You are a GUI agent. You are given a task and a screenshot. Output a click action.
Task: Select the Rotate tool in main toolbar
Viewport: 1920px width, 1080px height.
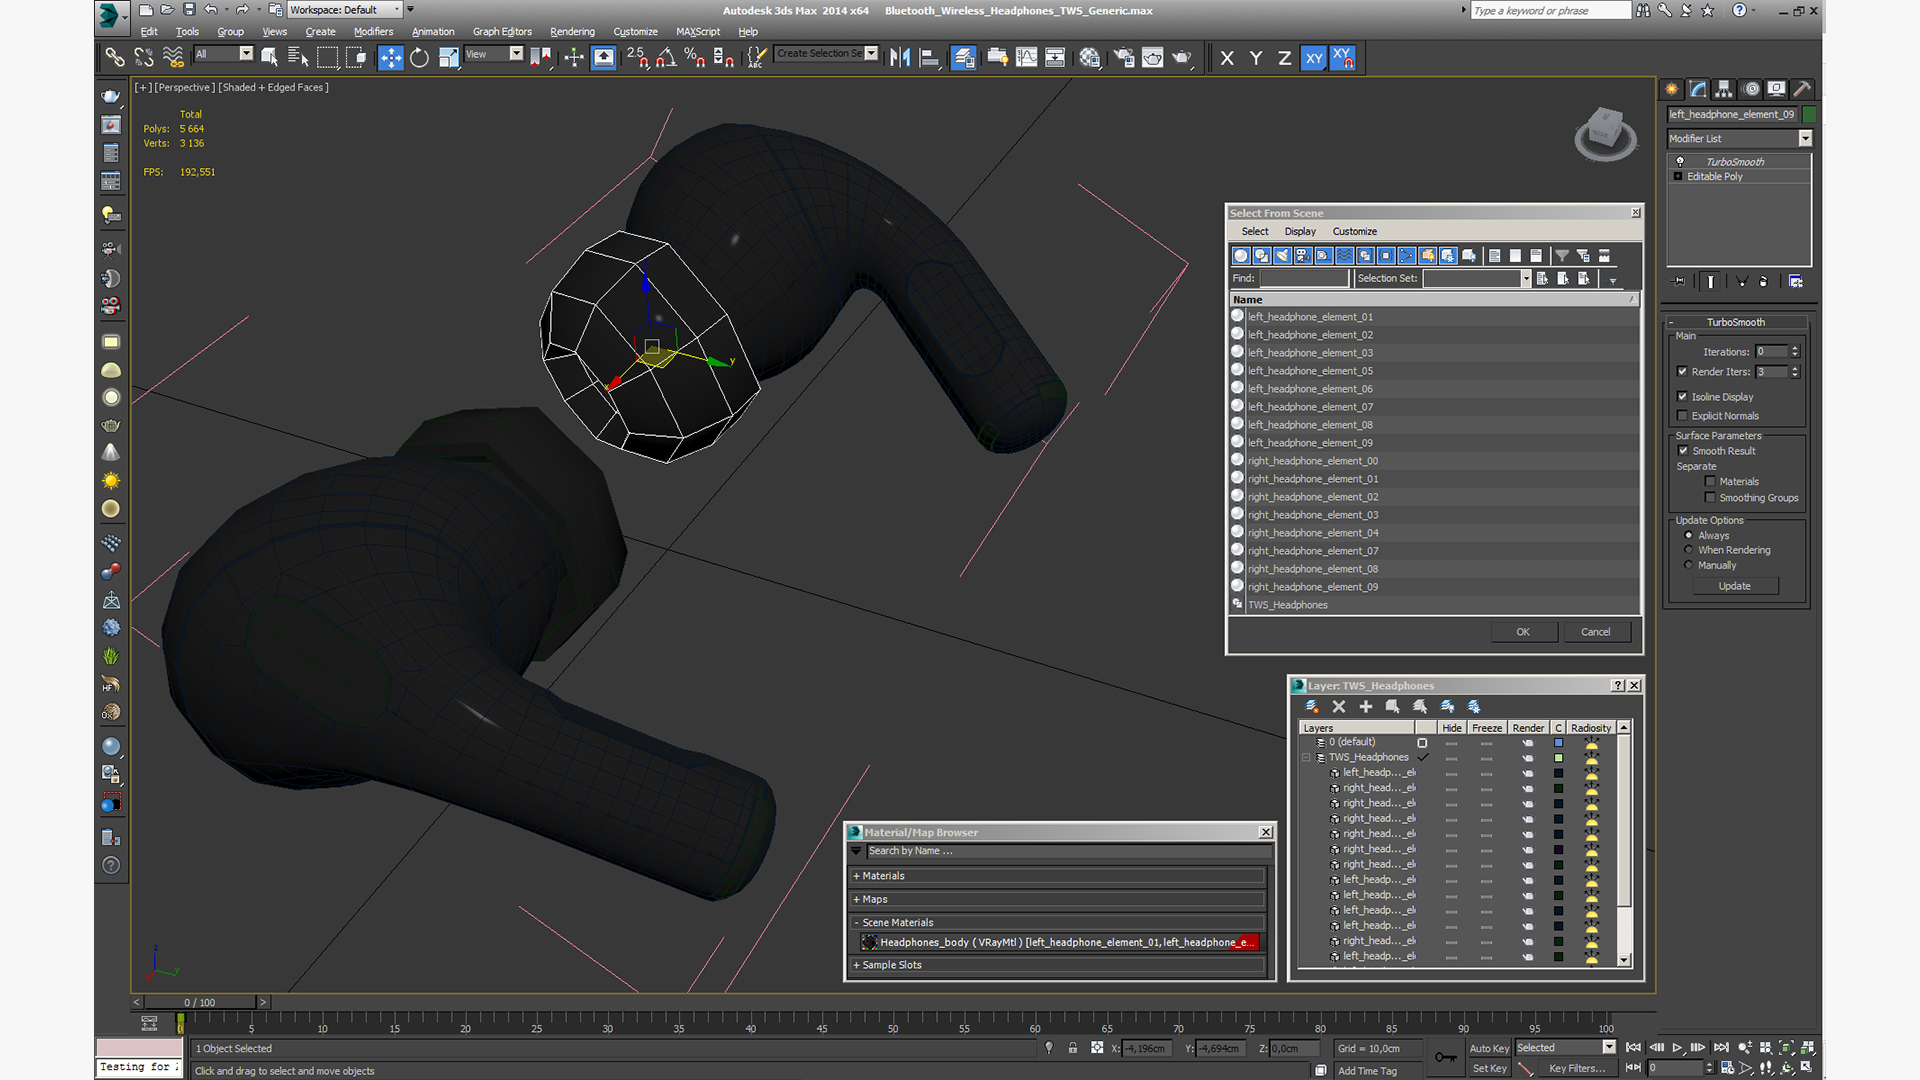pos(419,58)
